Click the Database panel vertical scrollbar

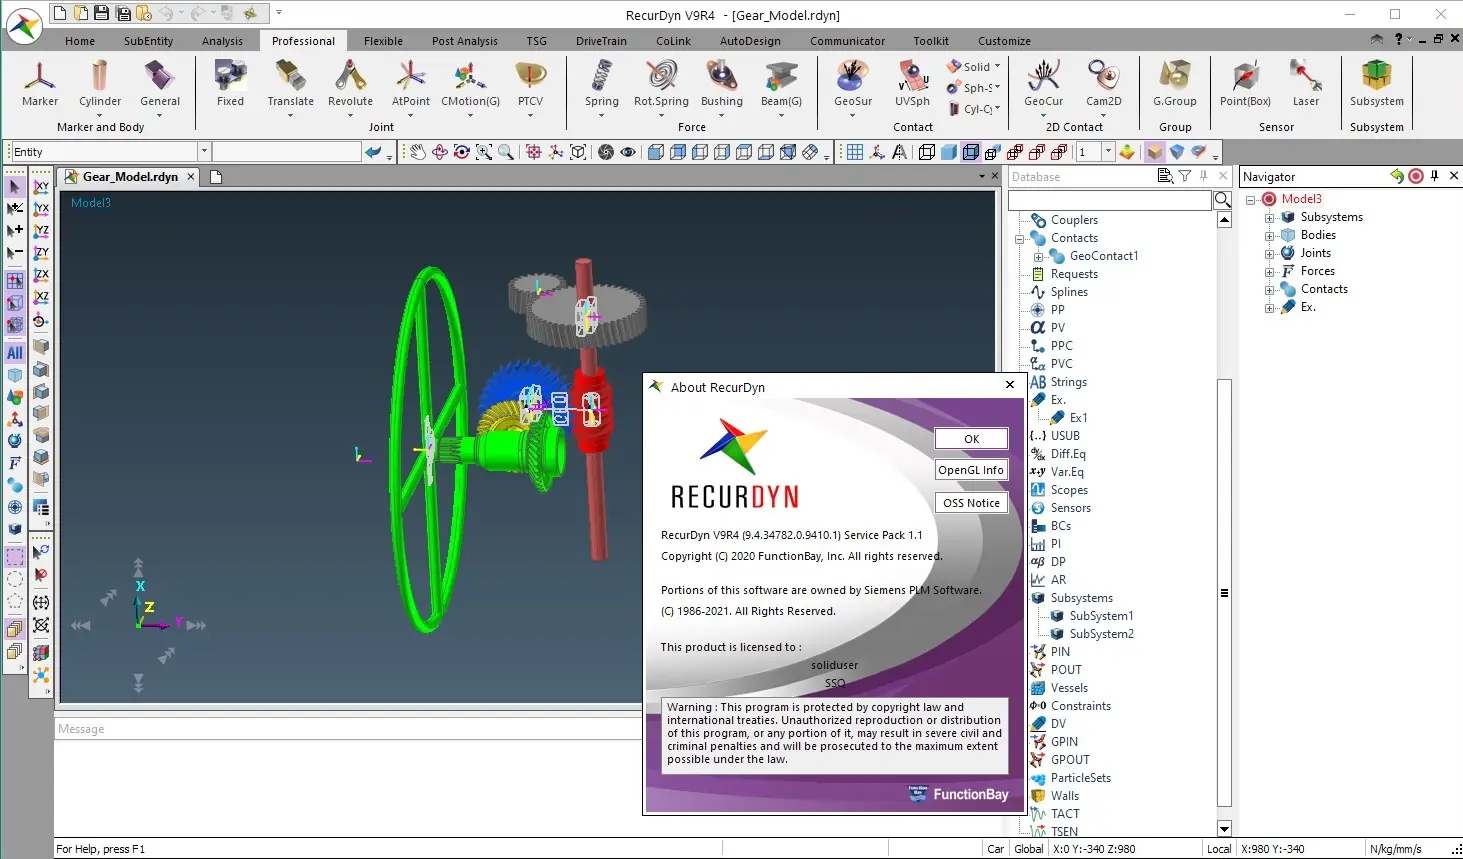[1224, 593]
